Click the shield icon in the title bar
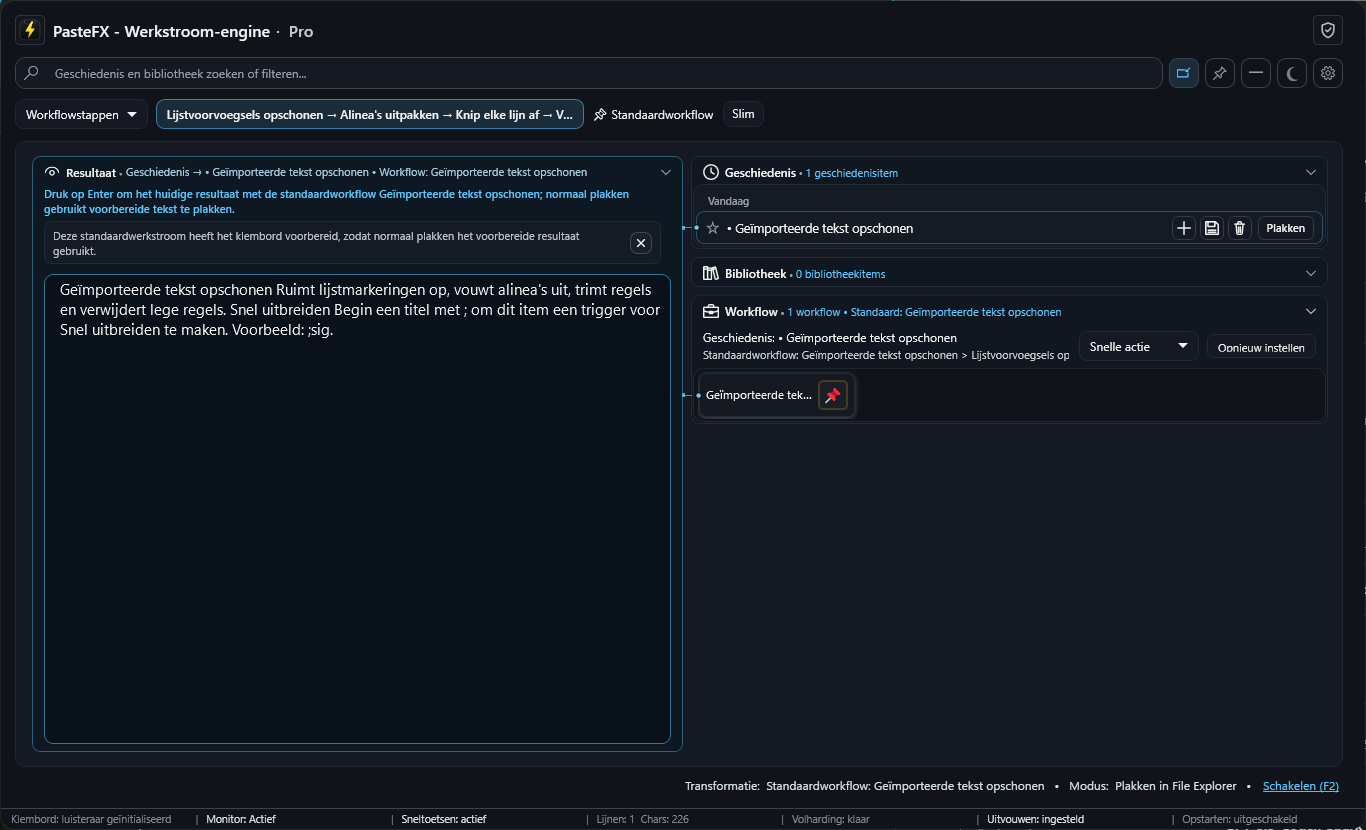Viewport: 1366px width, 830px height. click(x=1328, y=31)
